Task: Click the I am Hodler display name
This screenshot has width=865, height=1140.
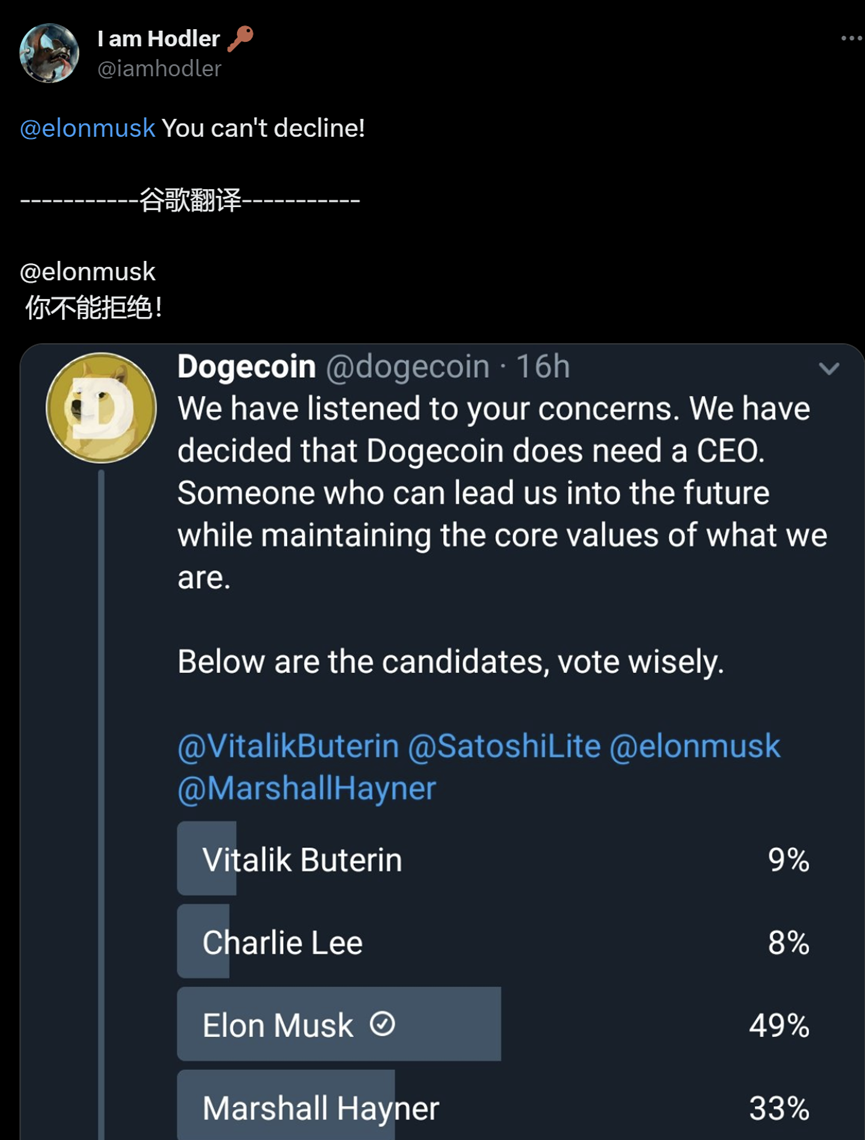Action: 158,38
